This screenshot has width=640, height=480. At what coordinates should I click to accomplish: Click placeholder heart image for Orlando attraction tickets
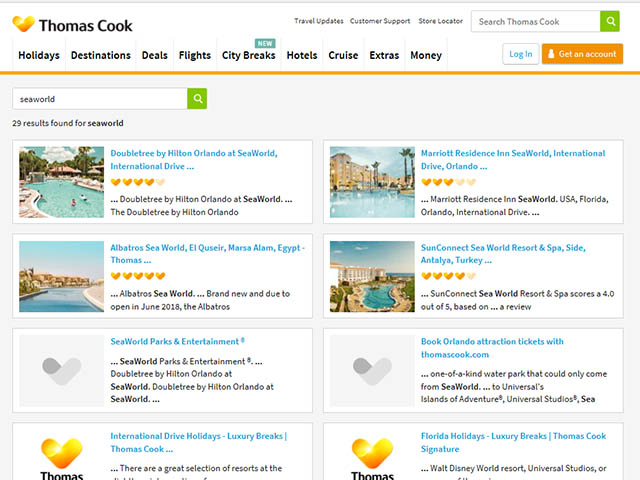point(372,371)
